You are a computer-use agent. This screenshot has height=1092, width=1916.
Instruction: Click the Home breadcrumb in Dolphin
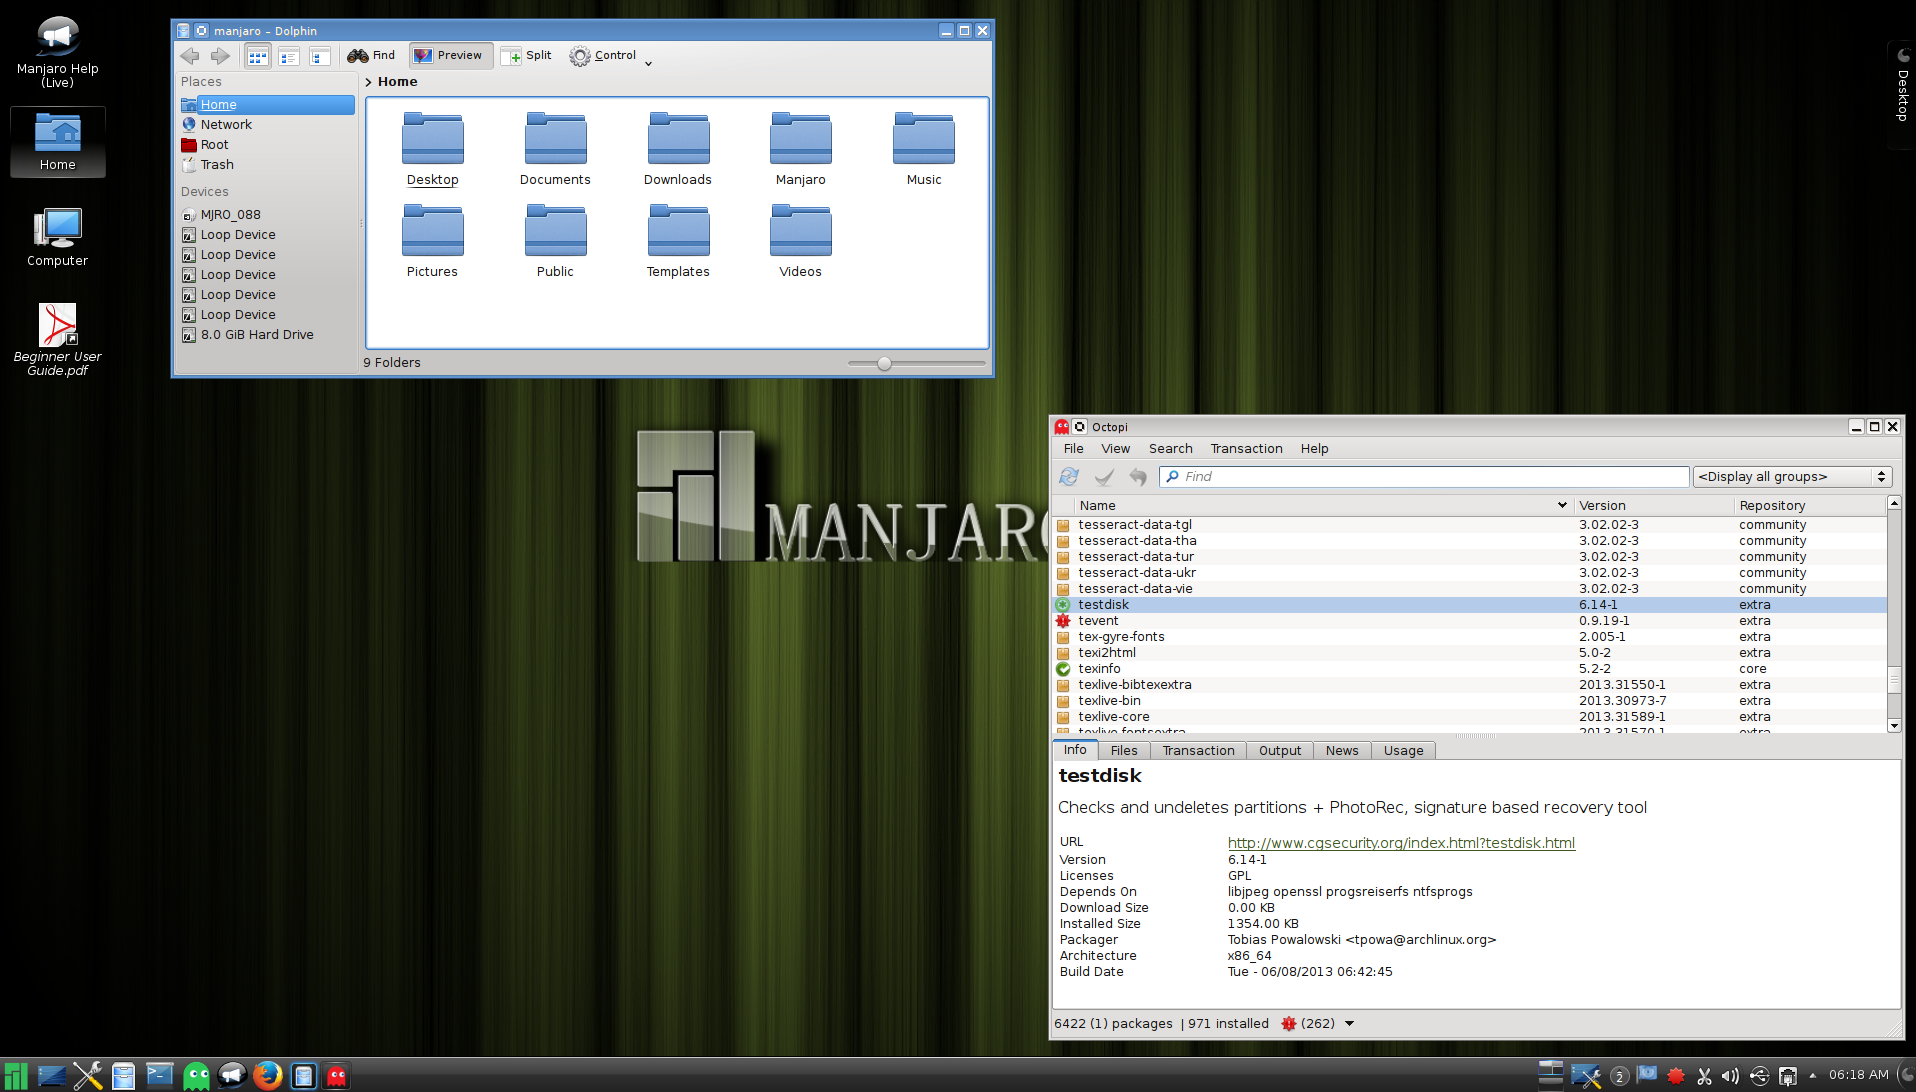397,82
